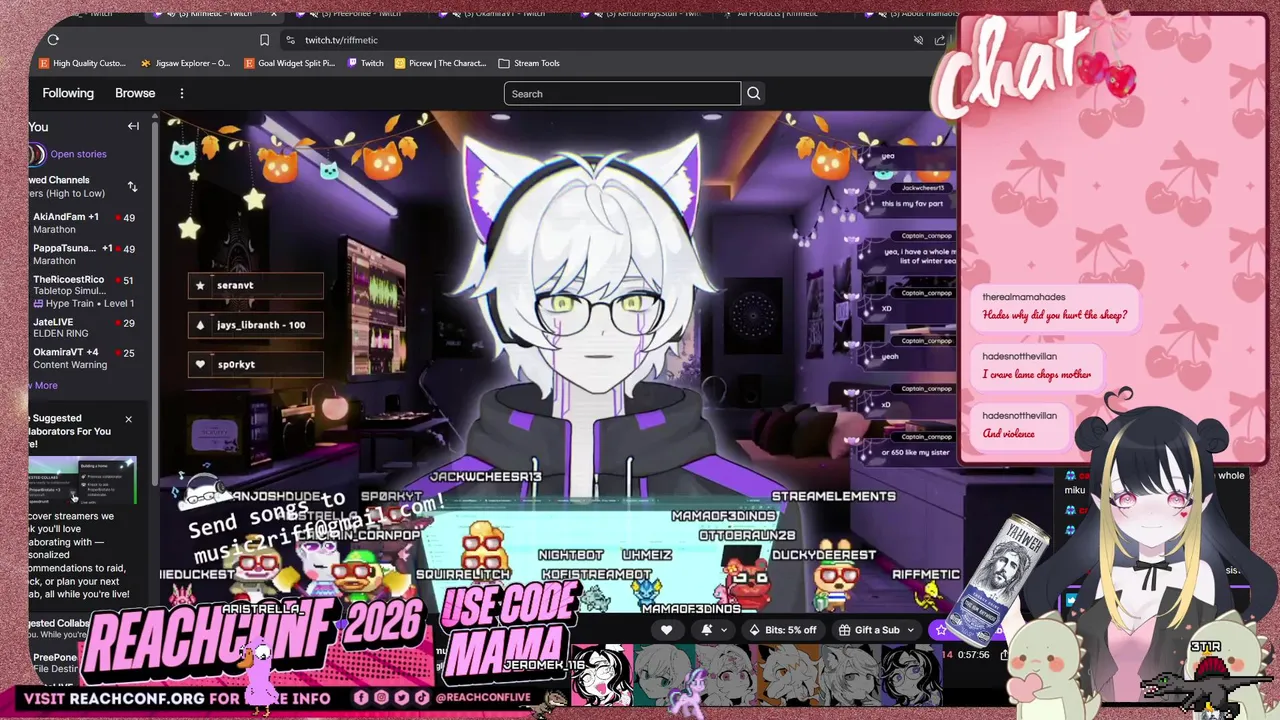Open the Picrew bookmark
1280x720 pixels.
coord(440,63)
